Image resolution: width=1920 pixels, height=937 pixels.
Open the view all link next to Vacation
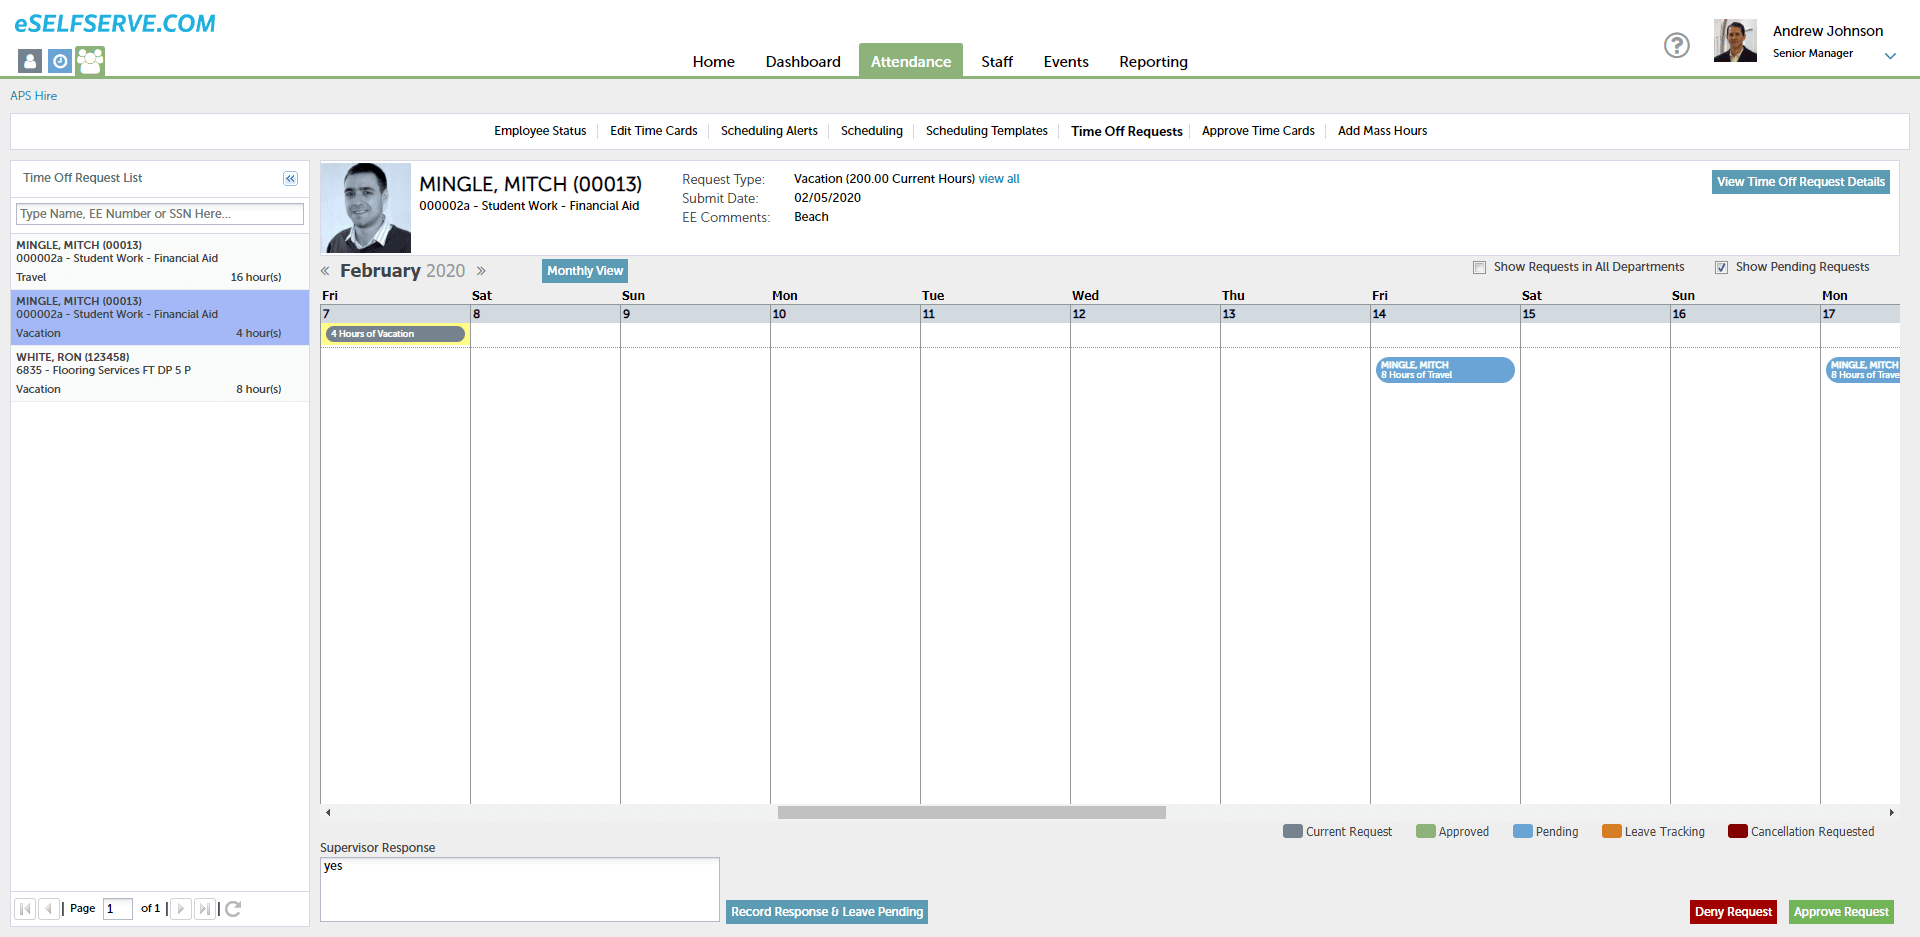999,178
